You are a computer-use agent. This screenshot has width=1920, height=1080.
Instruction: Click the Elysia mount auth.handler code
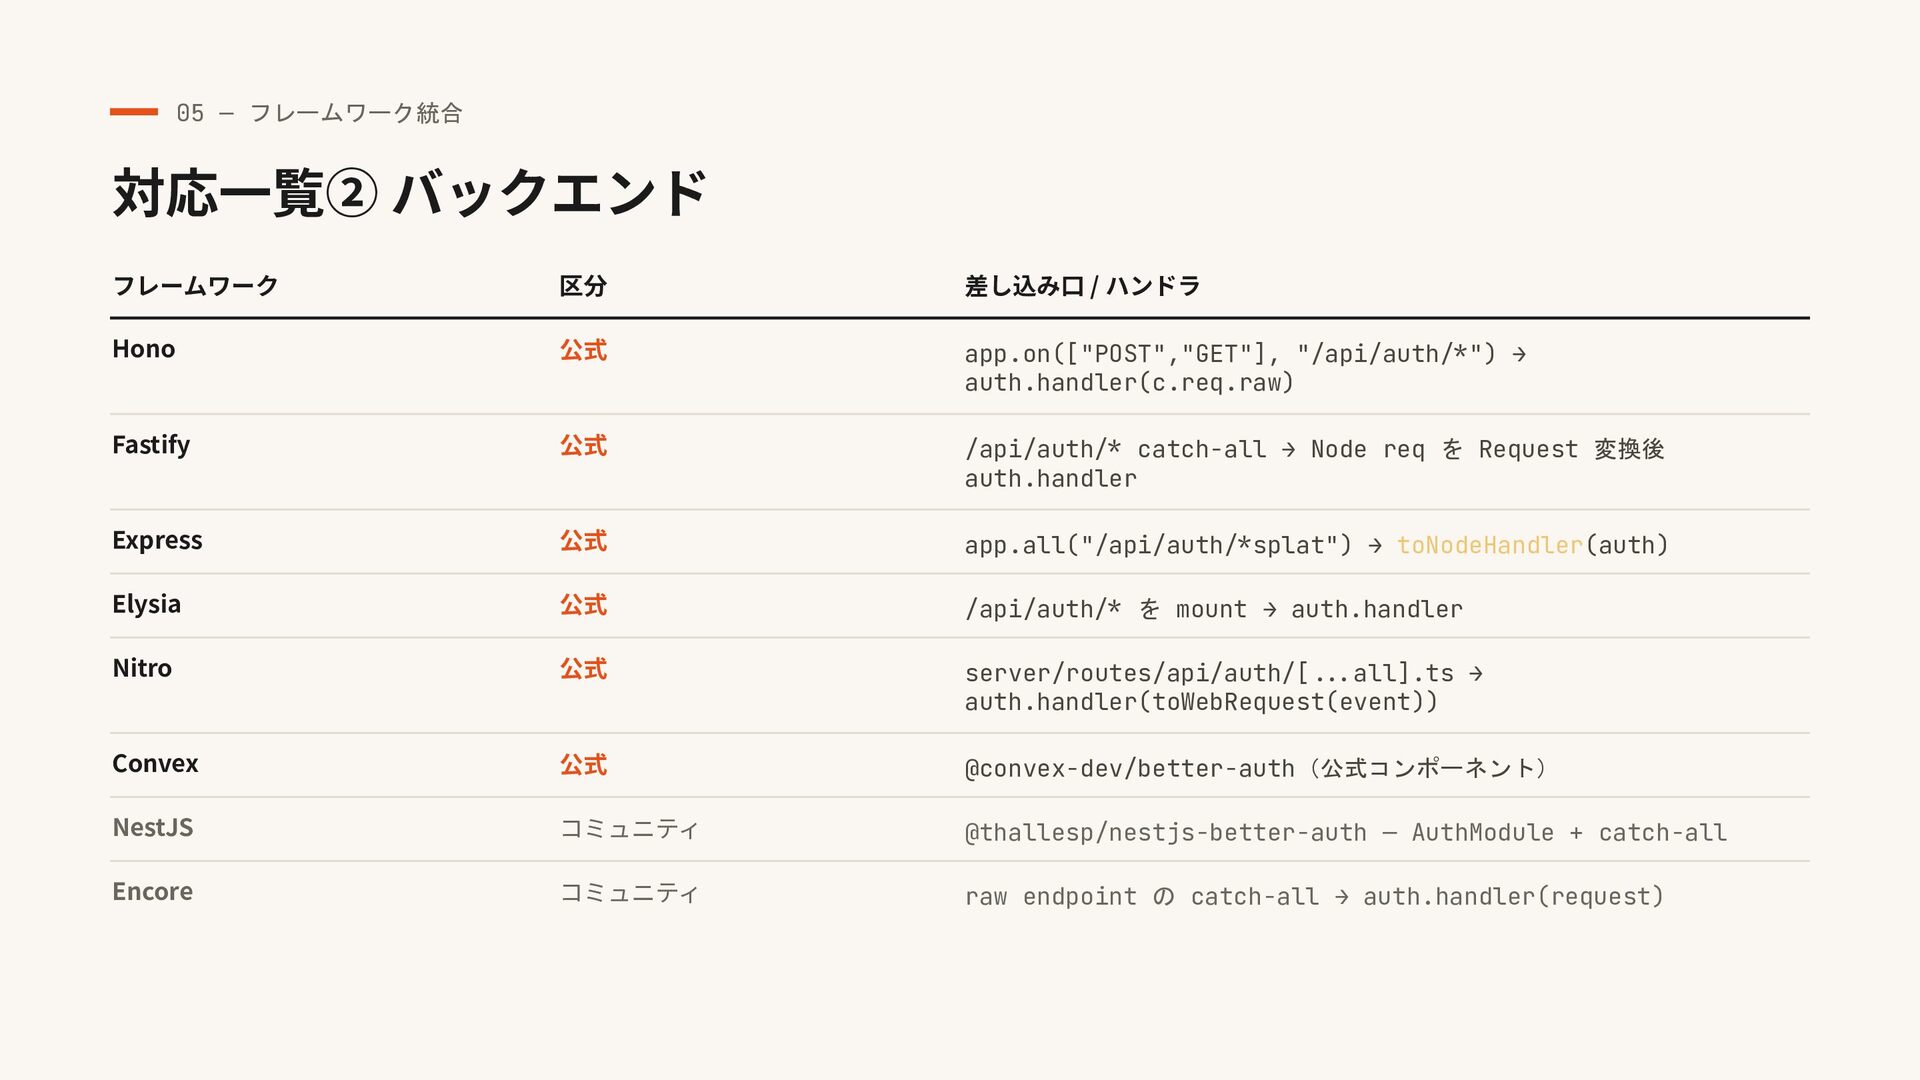tap(1213, 609)
